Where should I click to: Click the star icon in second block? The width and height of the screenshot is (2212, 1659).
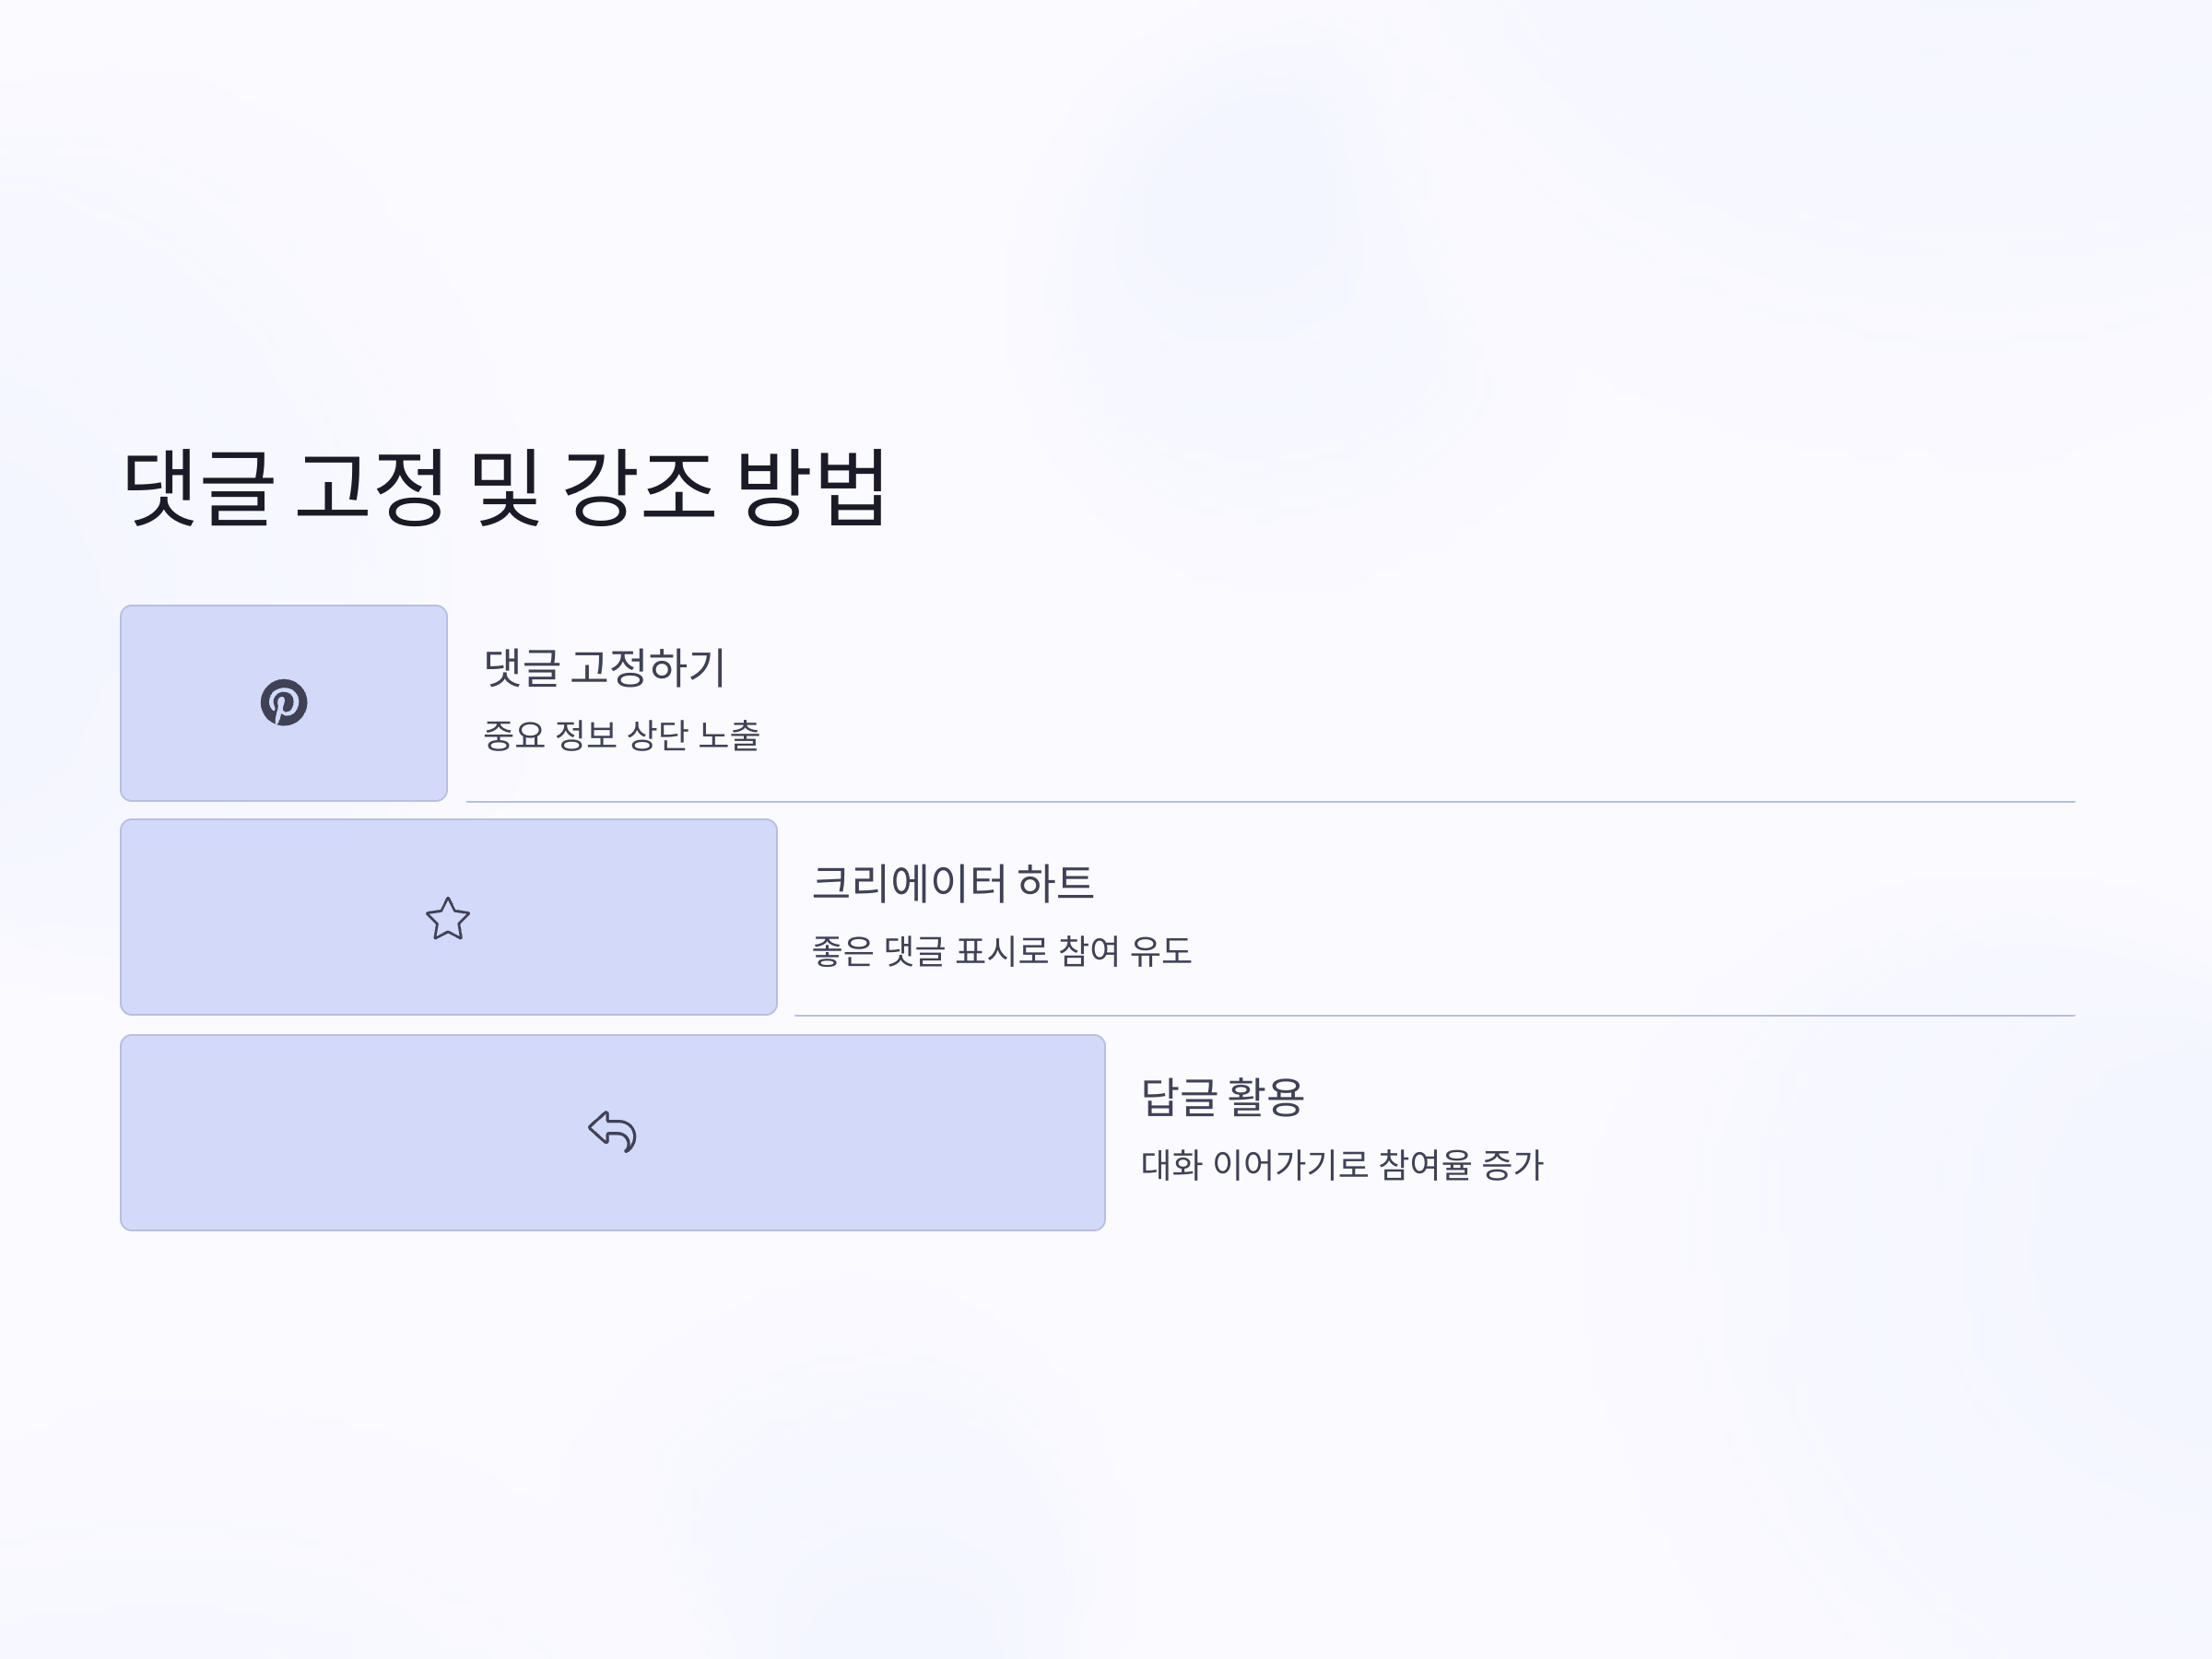click(448, 918)
